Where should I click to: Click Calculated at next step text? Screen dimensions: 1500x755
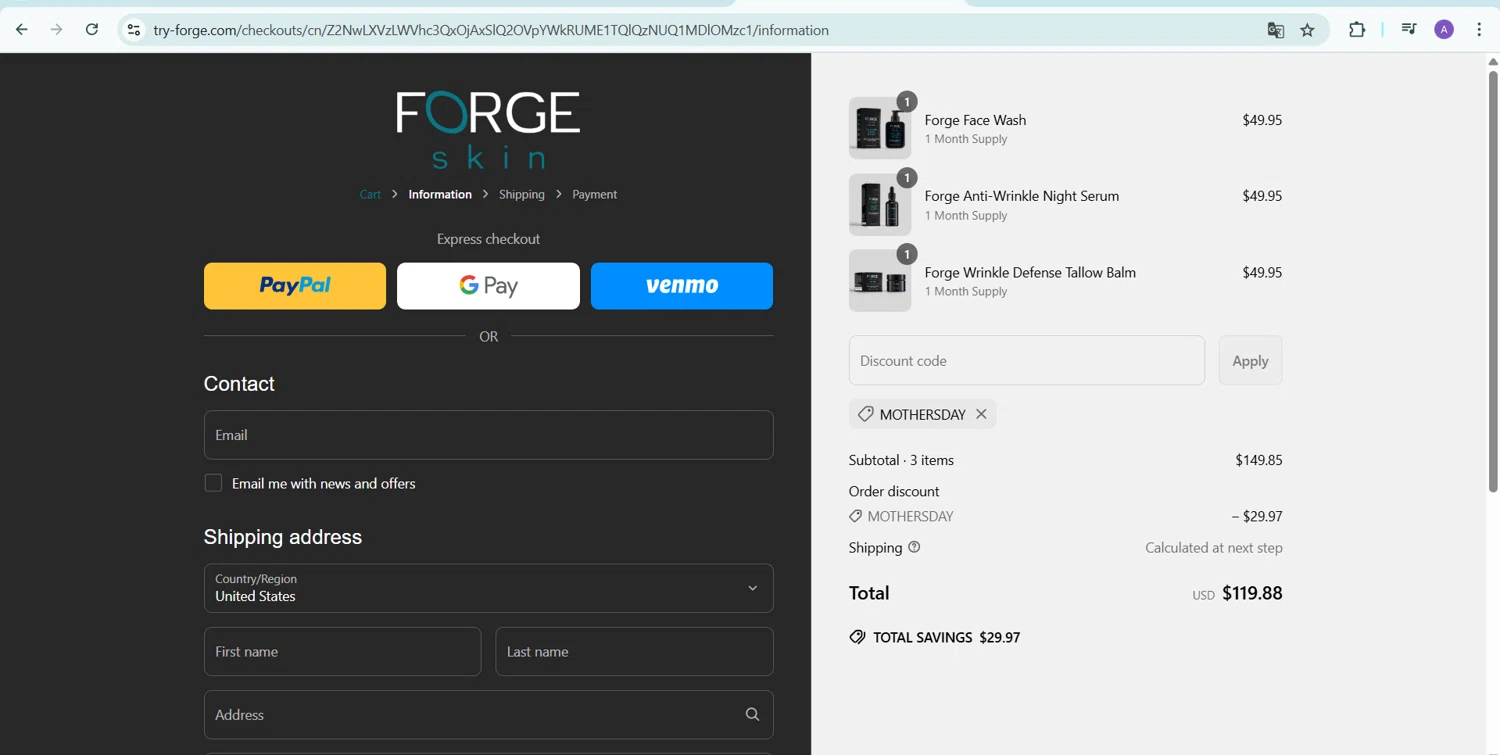point(1214,547)
